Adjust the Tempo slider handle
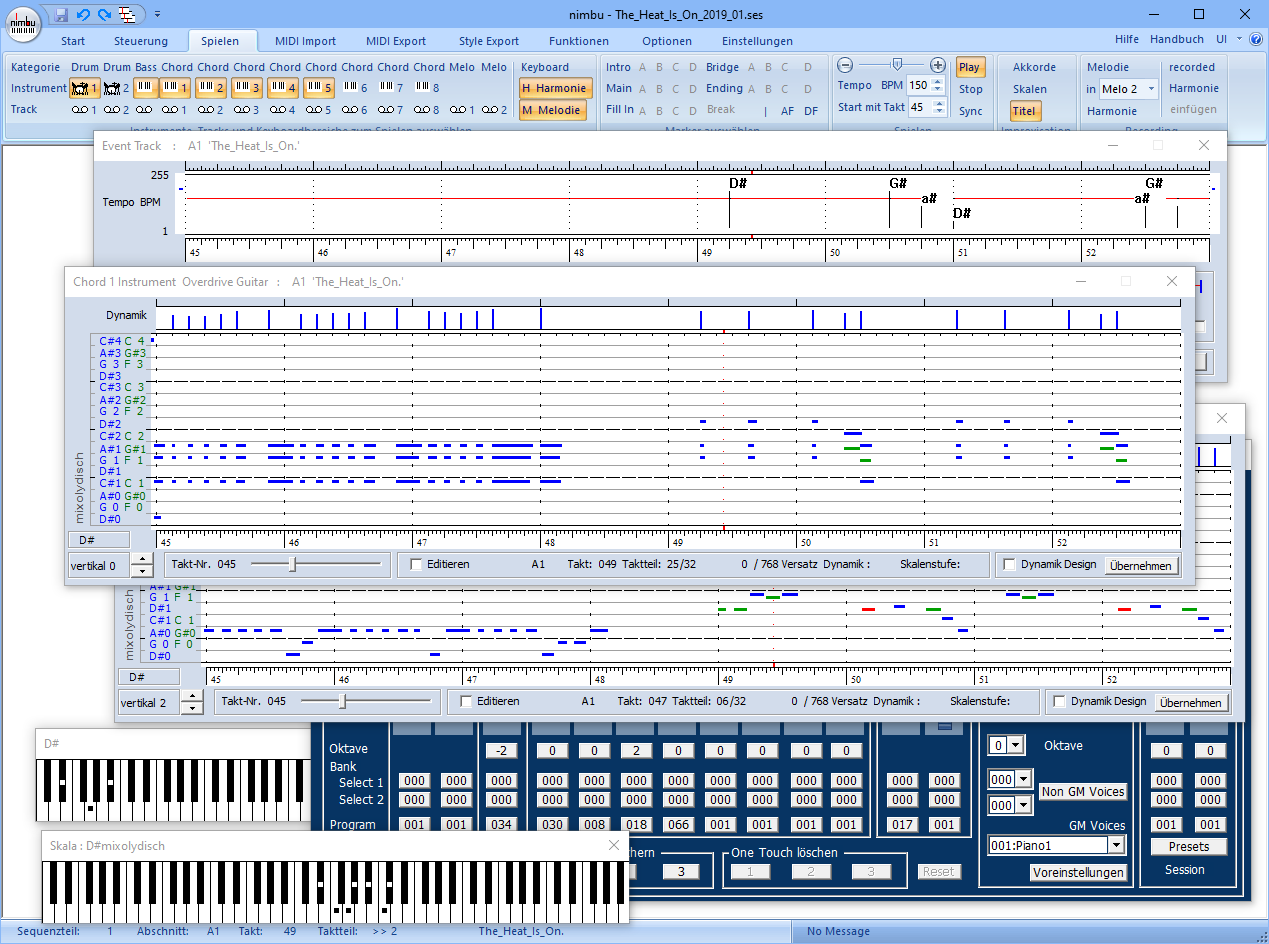The height and width of the screenshot is (944, 1269). click(x=896, y=64)
